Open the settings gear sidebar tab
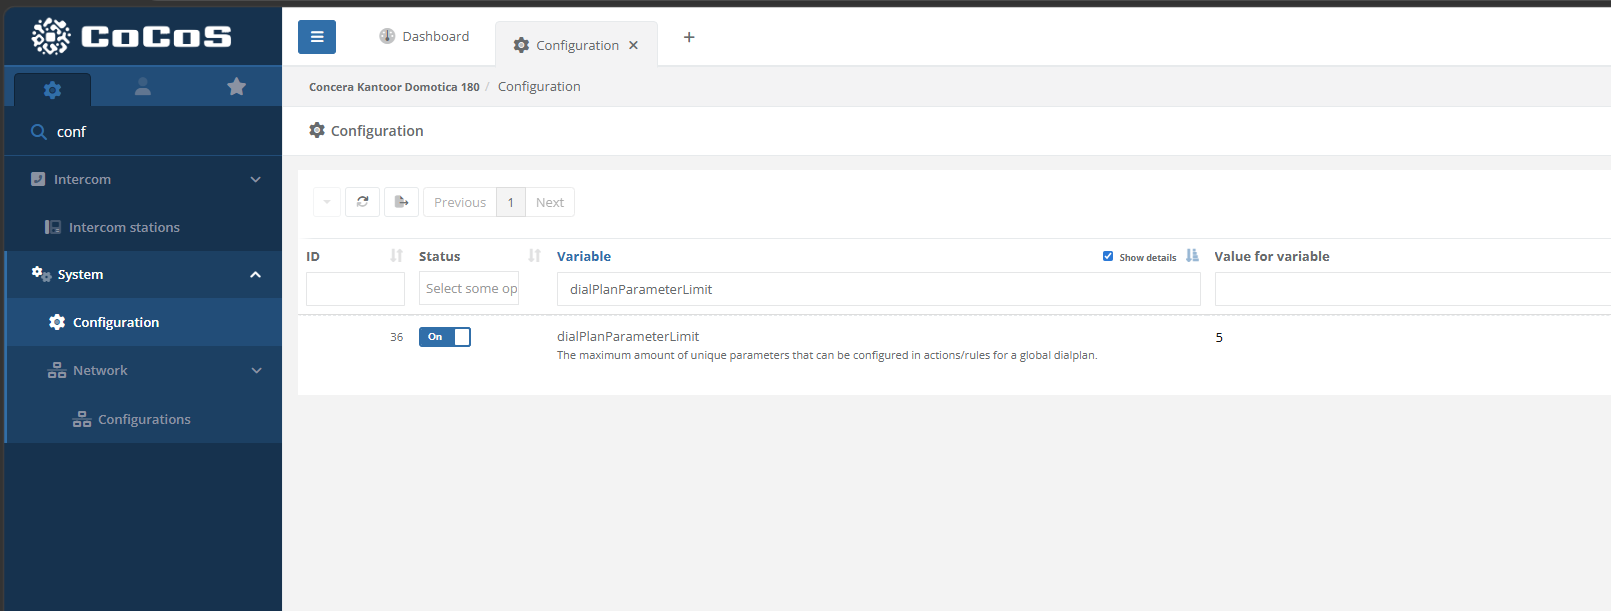The image size is (1611, 611). (x=52, y=90)
